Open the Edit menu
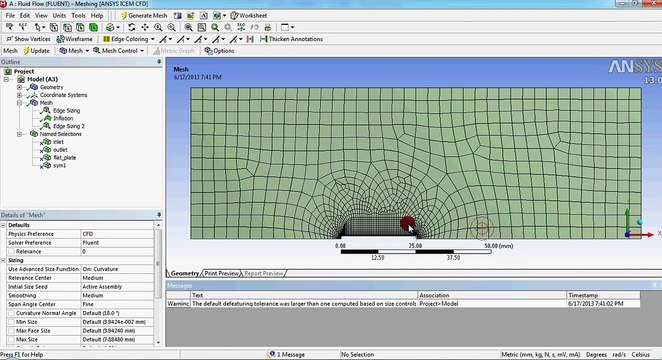Screen dimensions: 662x360 tap(25, 16)
